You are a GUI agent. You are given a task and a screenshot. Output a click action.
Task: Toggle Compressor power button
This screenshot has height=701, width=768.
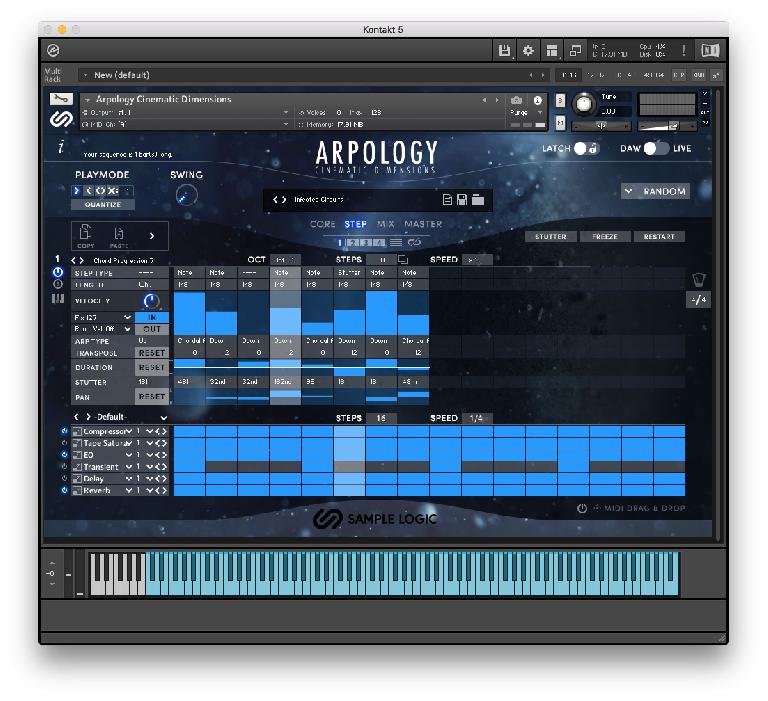[x=64, y=431]
